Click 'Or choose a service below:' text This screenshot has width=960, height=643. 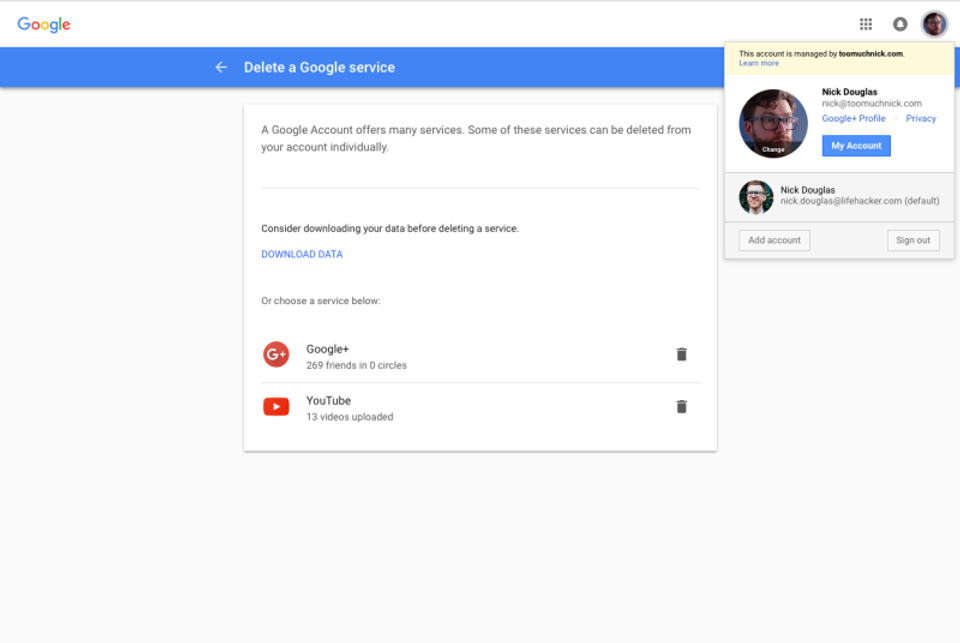pyautogui.click(x=321, y=301)
